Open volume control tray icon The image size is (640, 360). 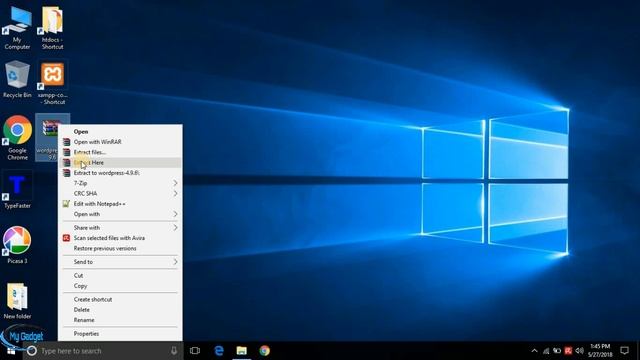[x=580, y=351]
